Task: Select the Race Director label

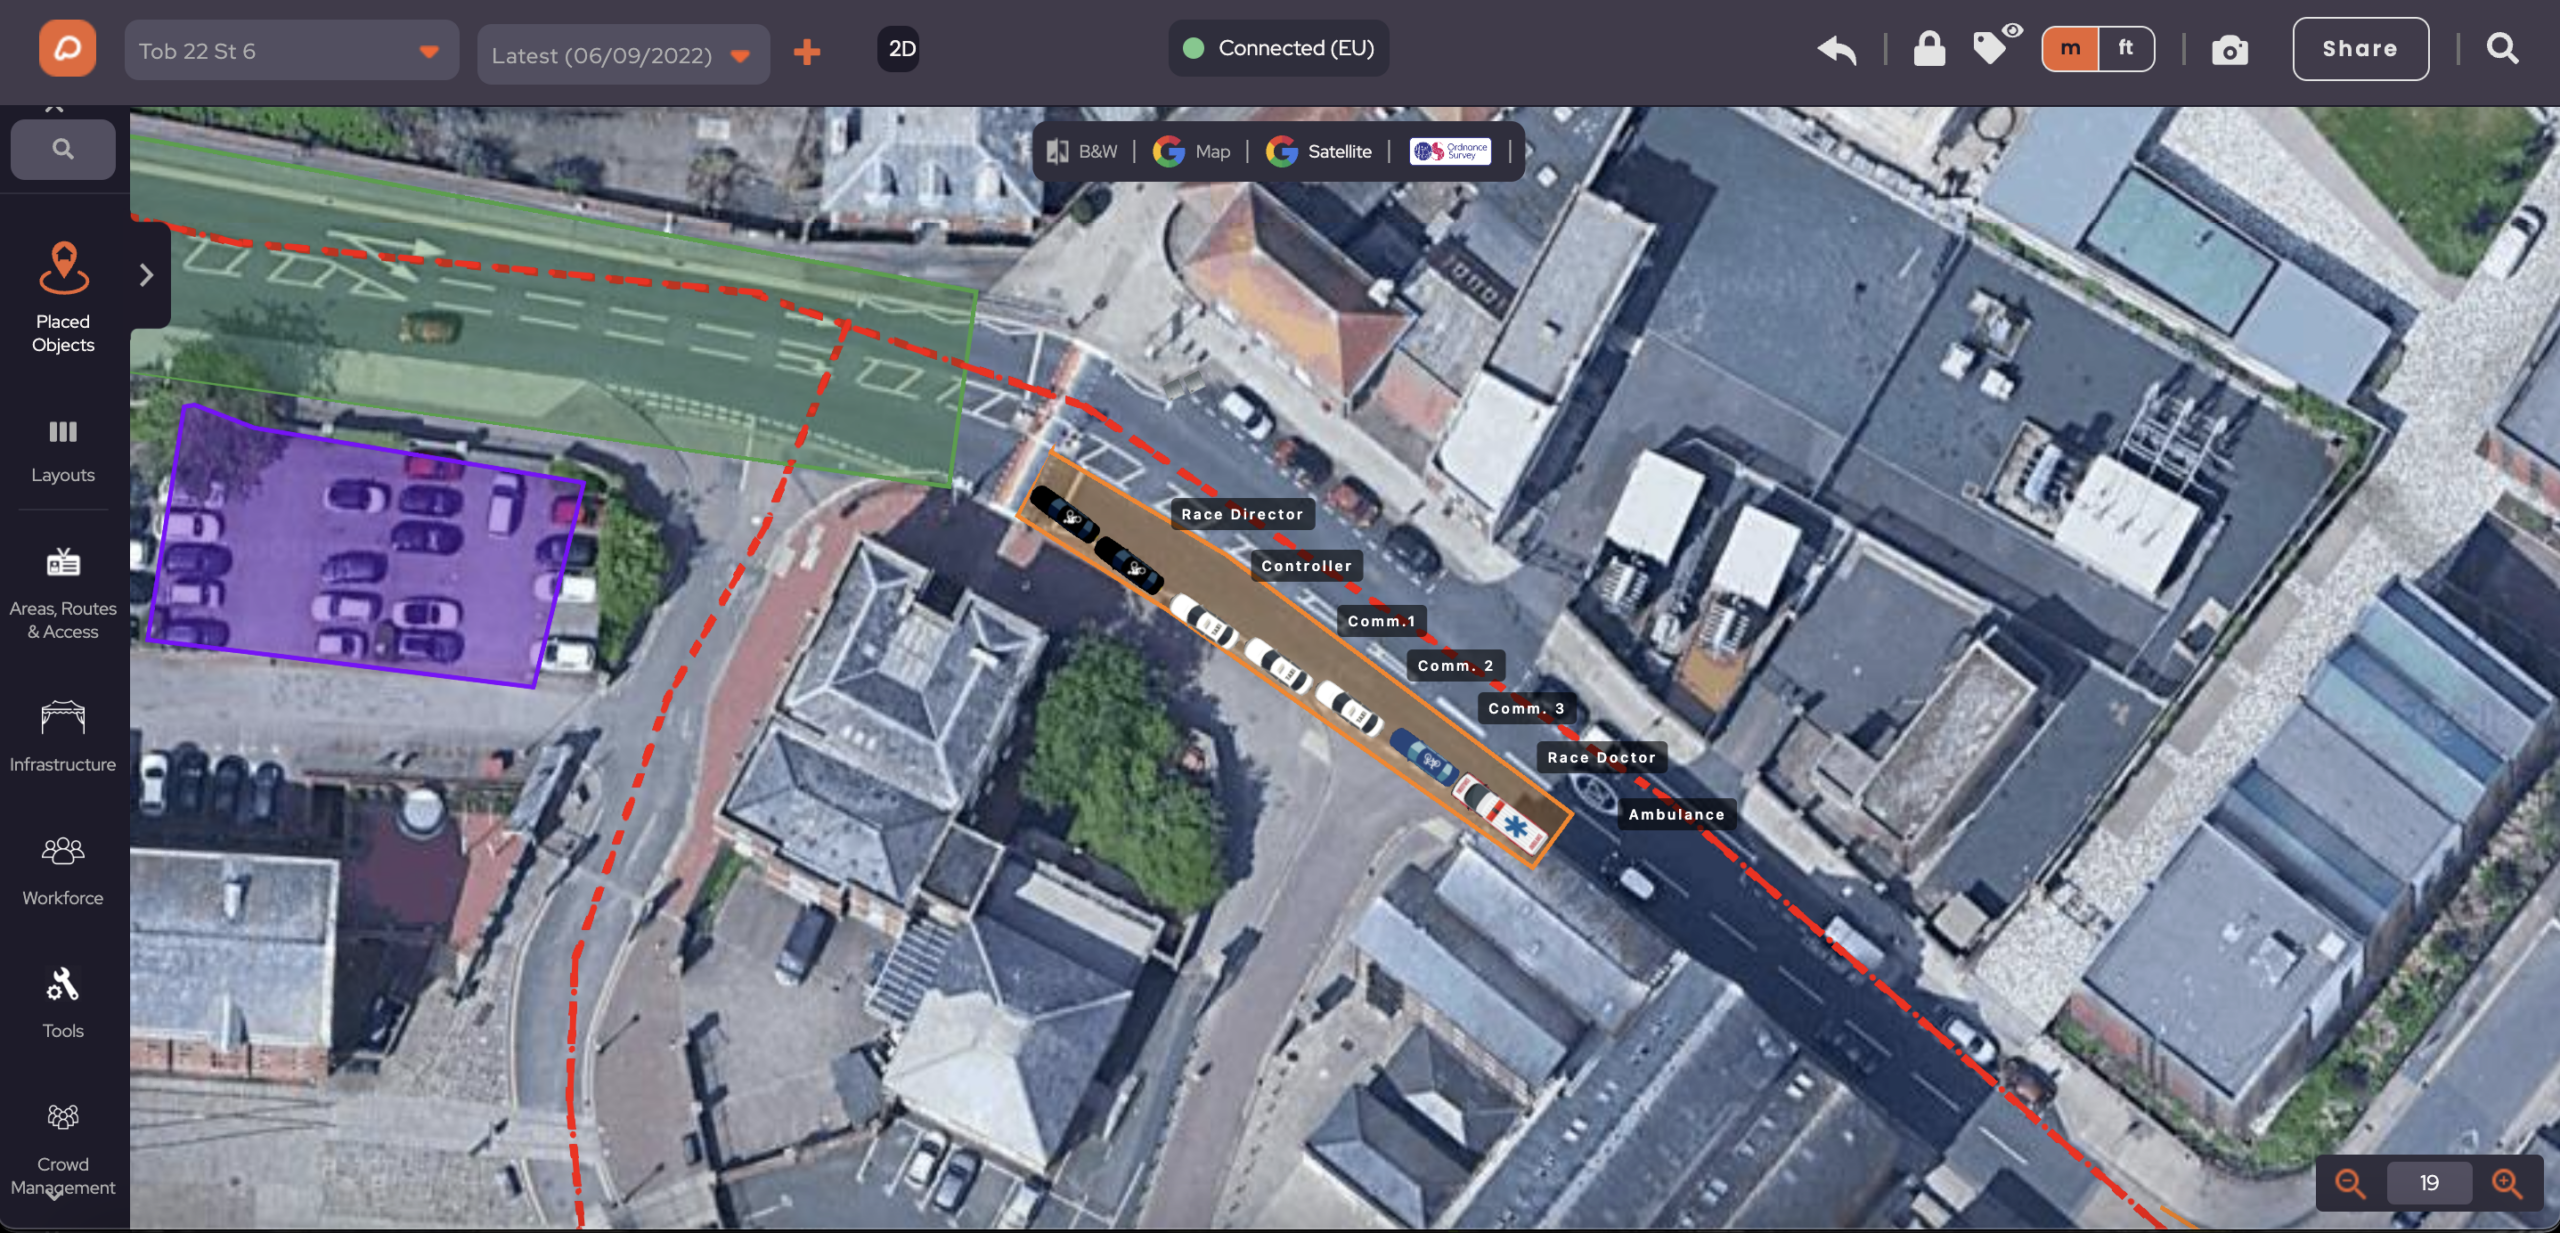Action: [x=1242, y=514]
